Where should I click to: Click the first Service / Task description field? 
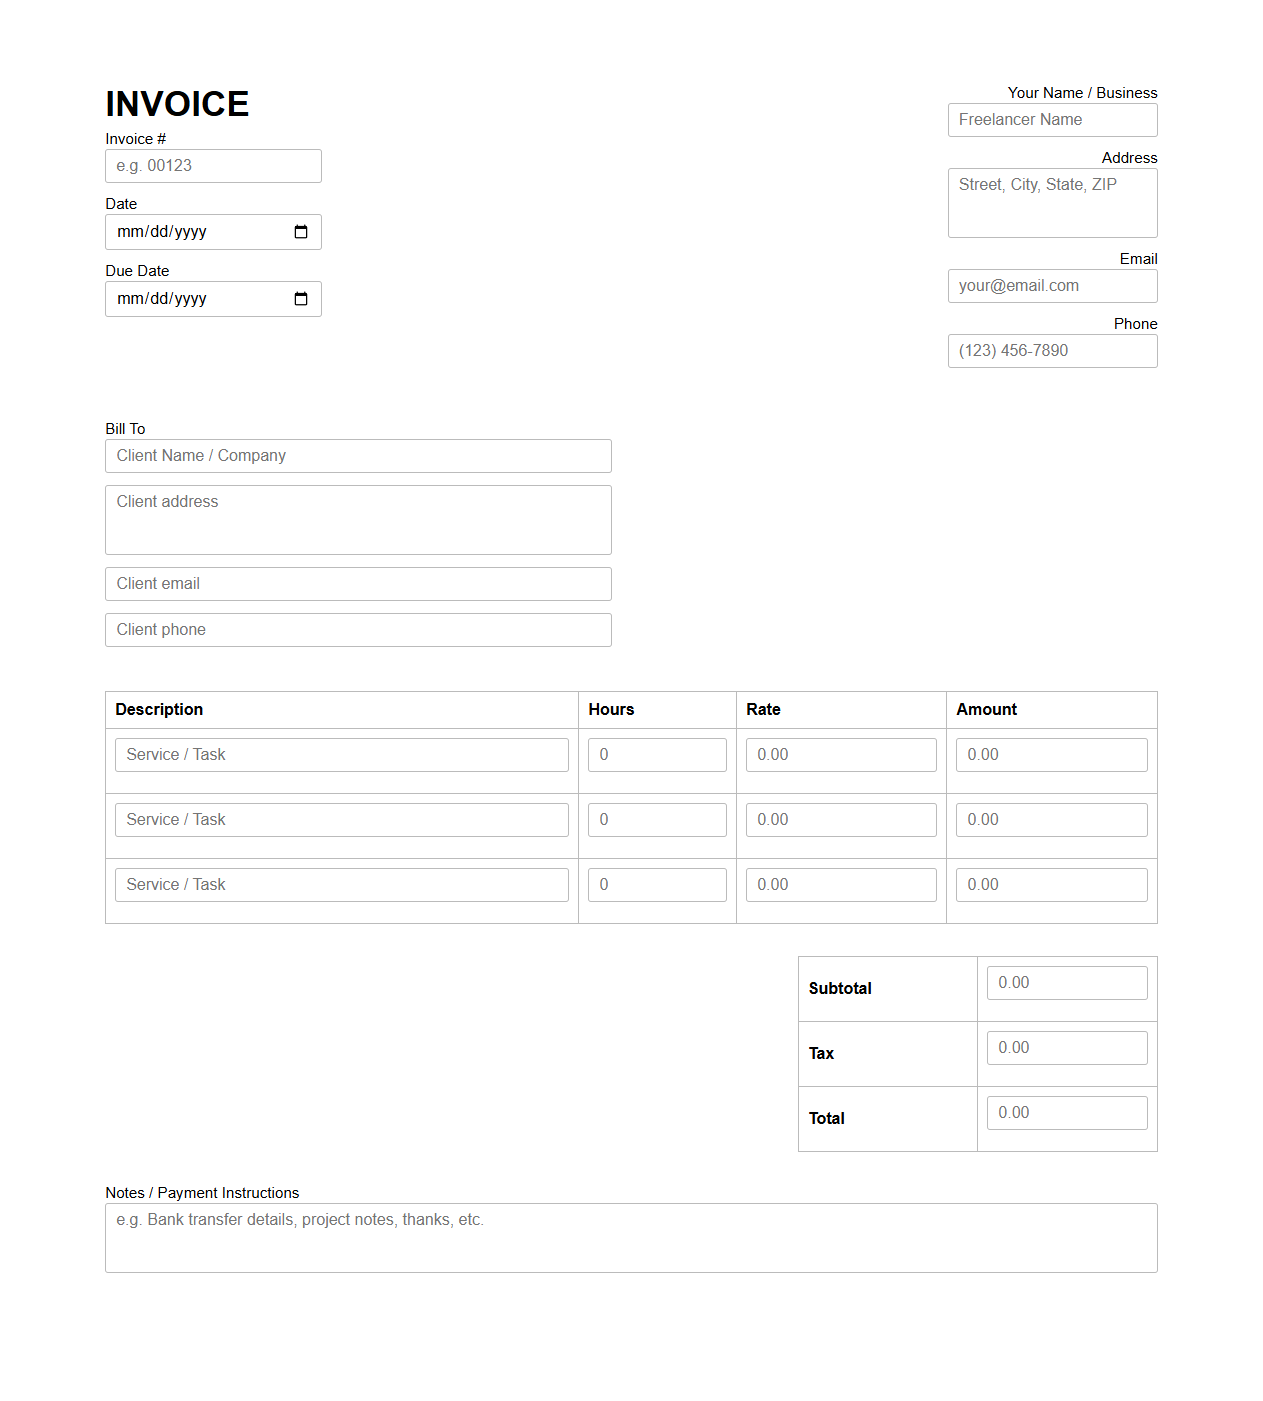341,754
